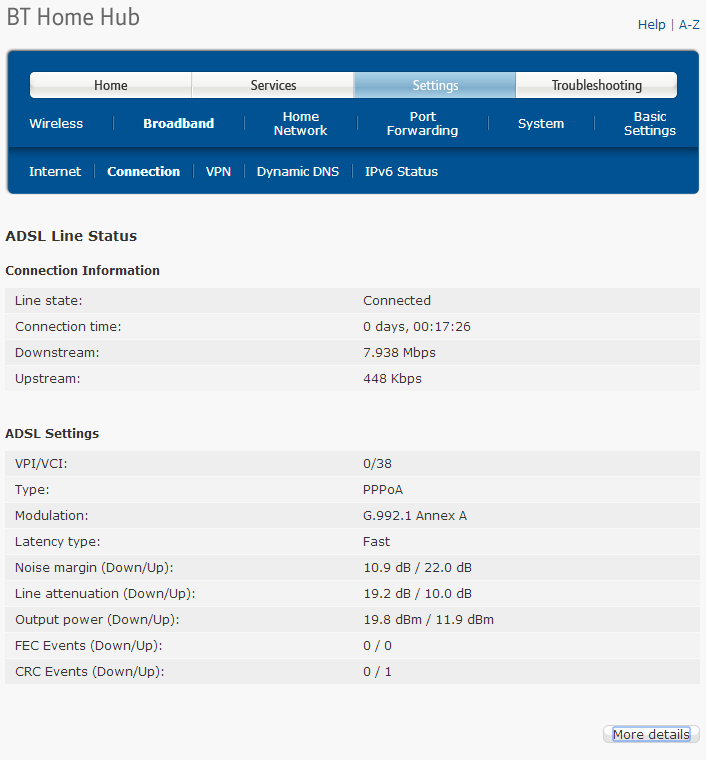This screenshot has height=760, width=706.
Task: Click the Output power (Down/Up) label
Action: tap(97, 620)
